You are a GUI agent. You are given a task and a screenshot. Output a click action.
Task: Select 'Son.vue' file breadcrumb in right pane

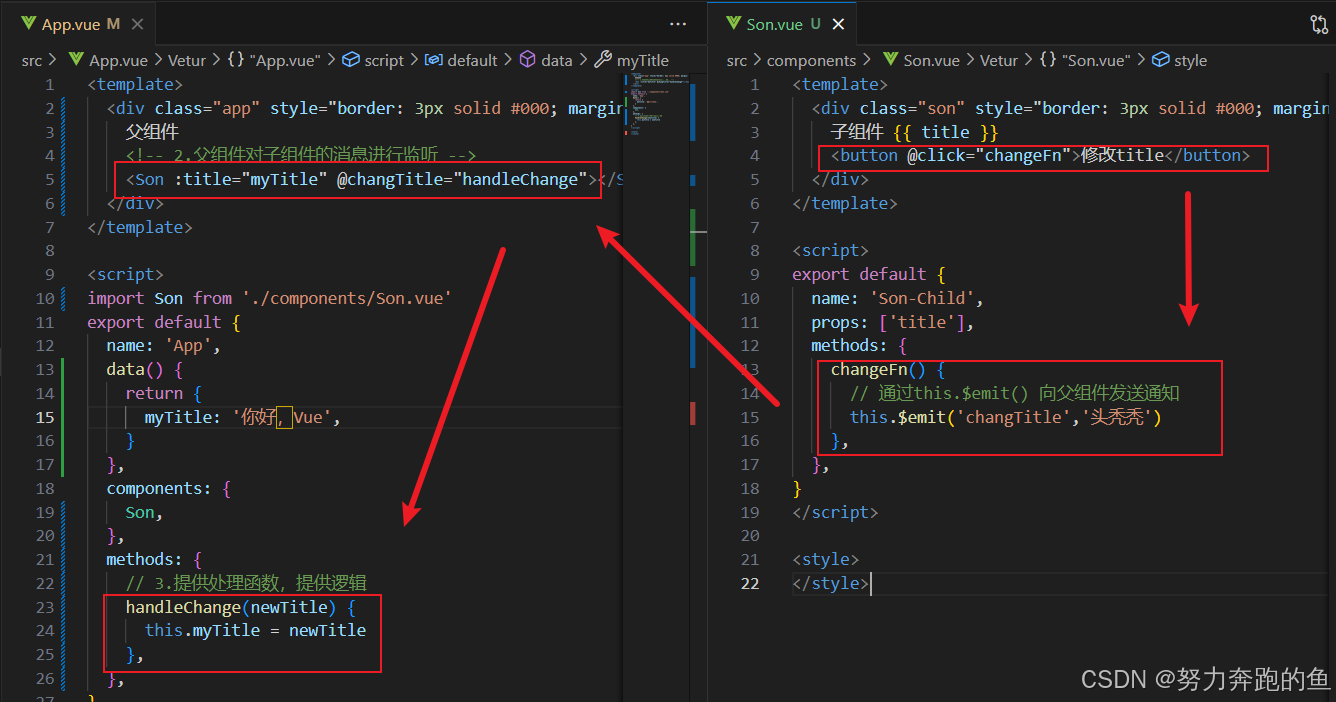932,60
